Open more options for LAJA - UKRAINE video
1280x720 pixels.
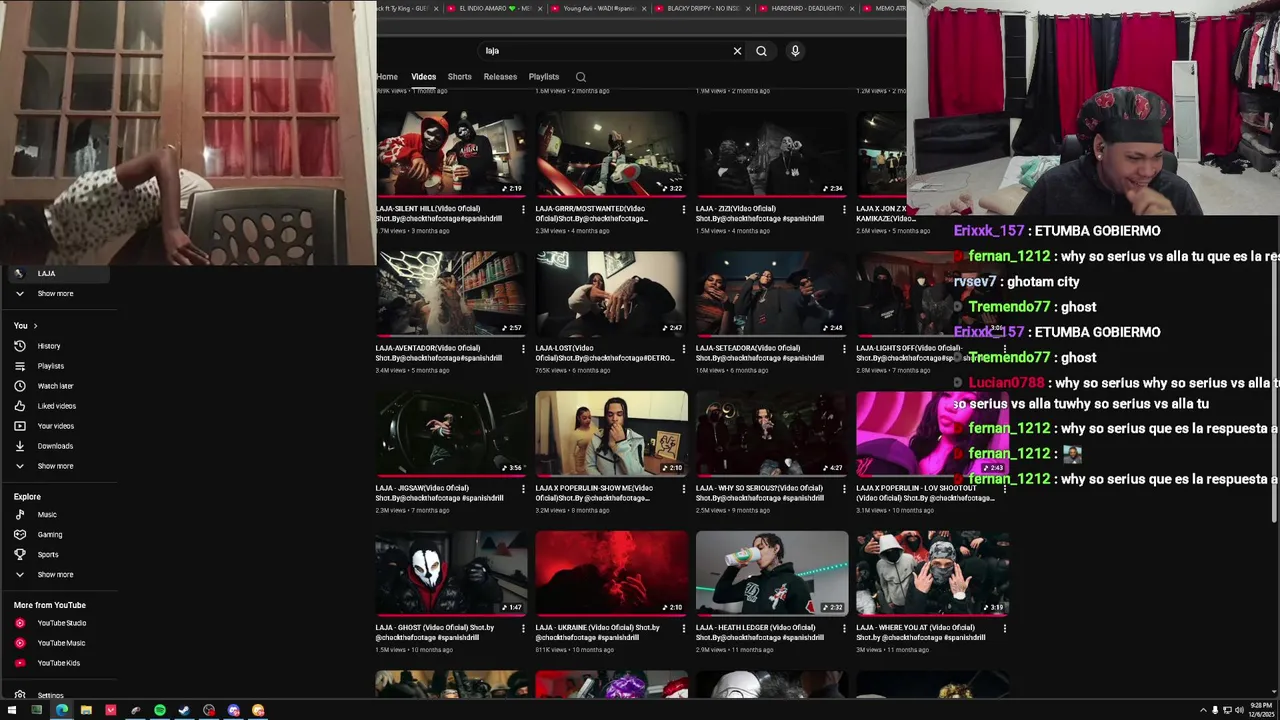[x=684, y=629]
